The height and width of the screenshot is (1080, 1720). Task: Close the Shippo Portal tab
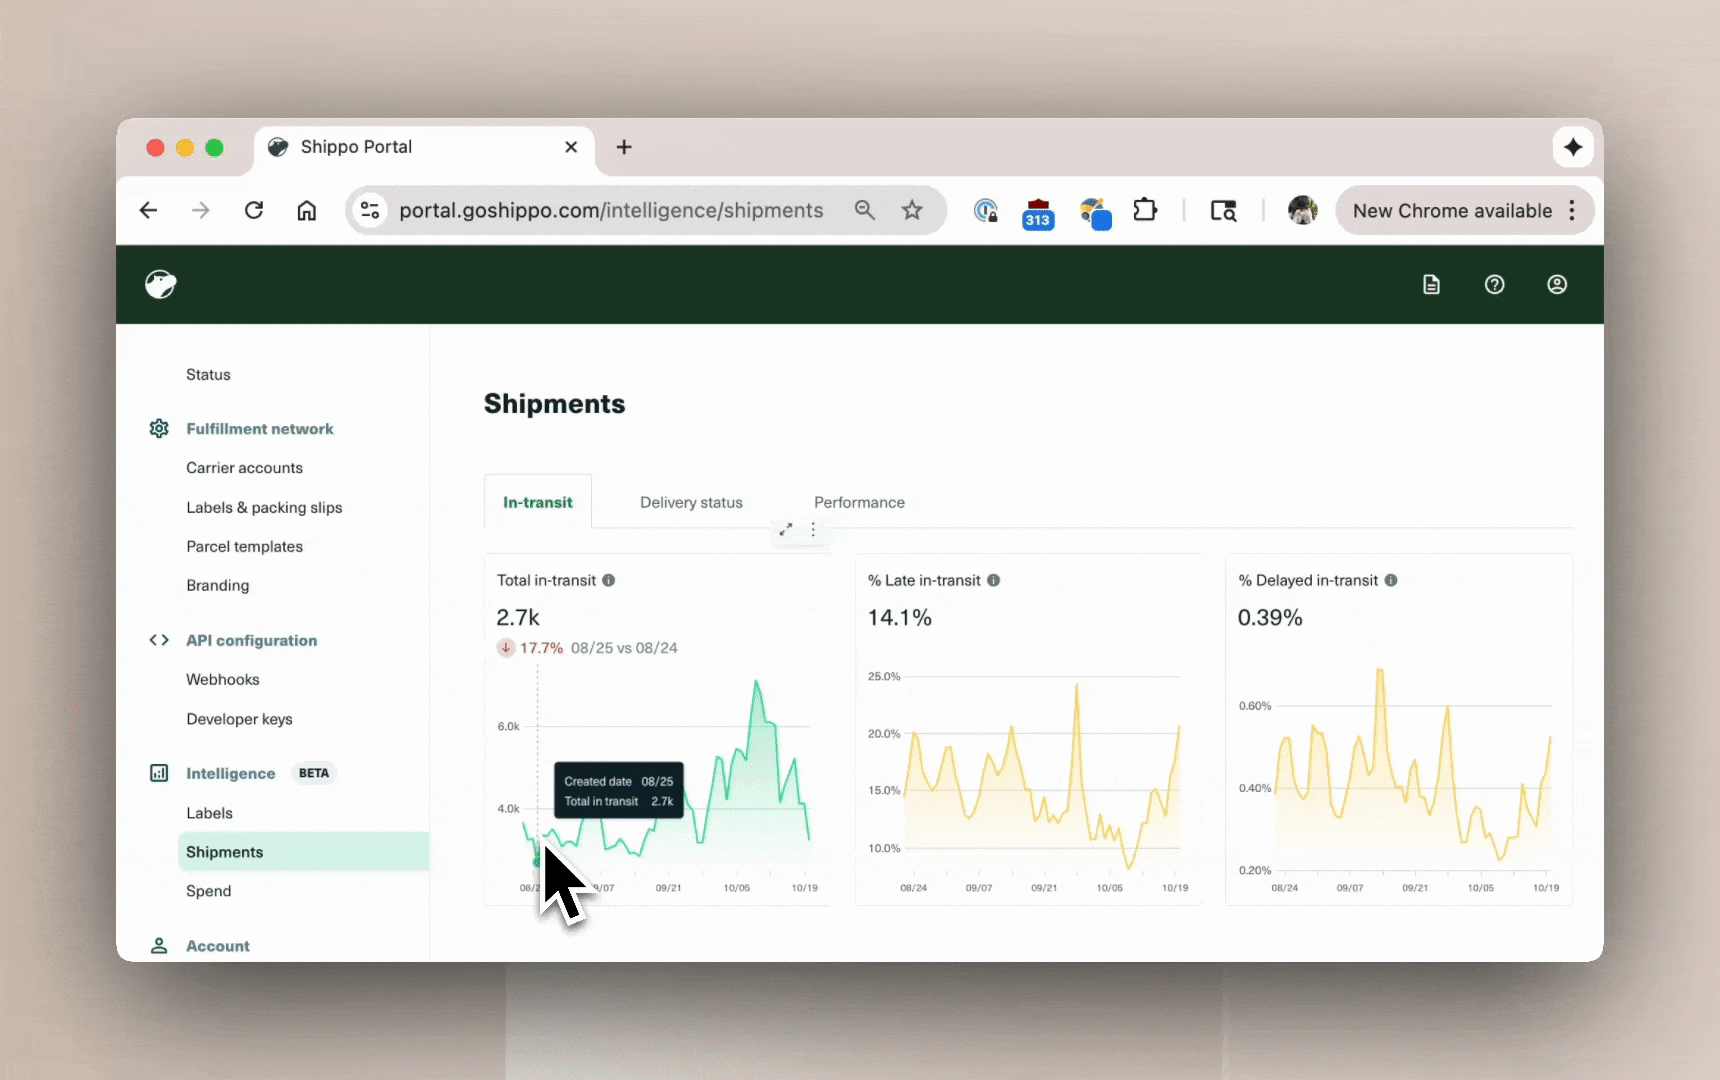571,147
